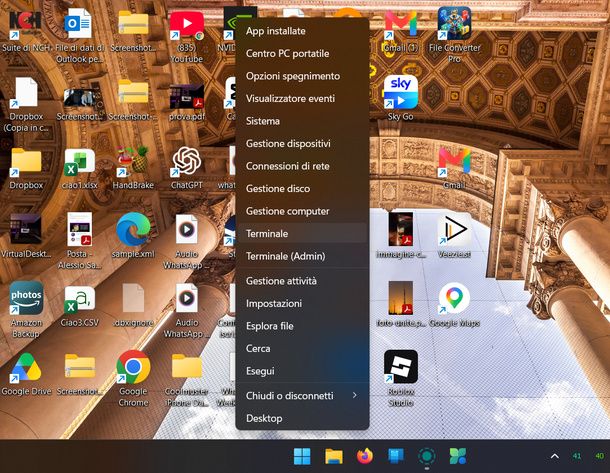Screen dimensions: 610x473
Task: Open the sample.xml Edge file icon
Action: pos(133,229)
